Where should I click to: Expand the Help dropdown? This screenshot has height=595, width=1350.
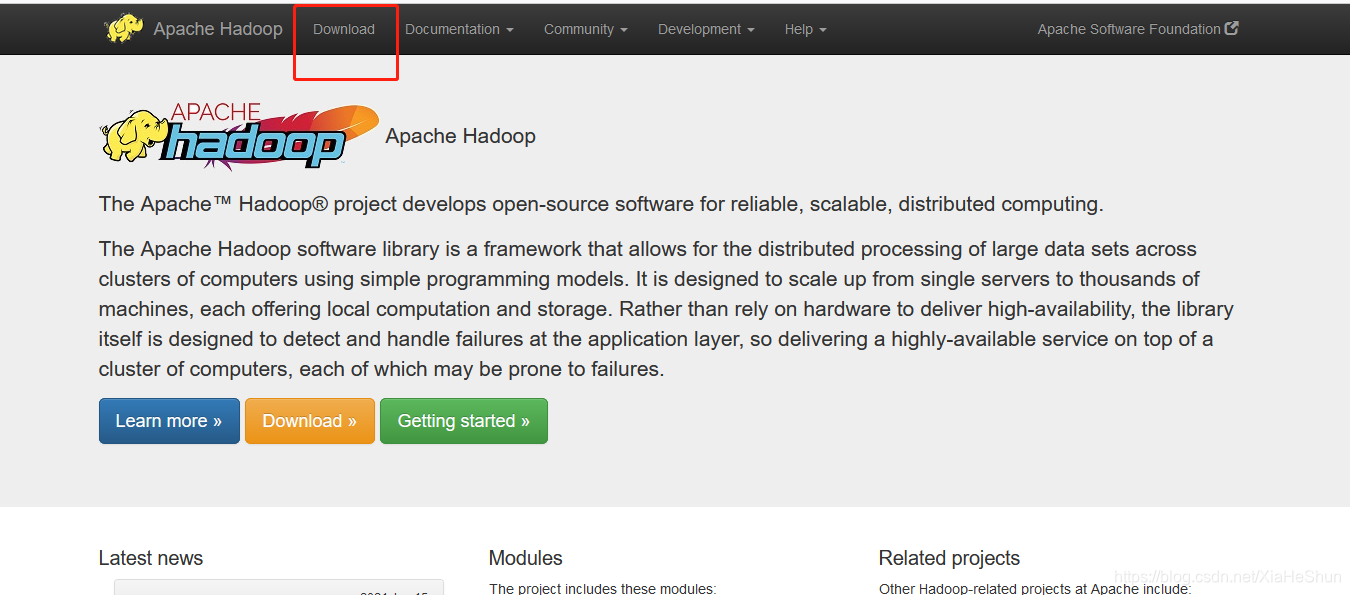pyautogui.click(x=805, y=29)
